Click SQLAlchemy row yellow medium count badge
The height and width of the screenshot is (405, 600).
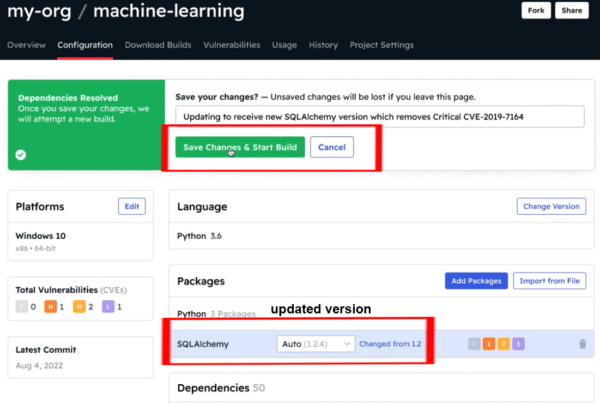pos(504,344)
